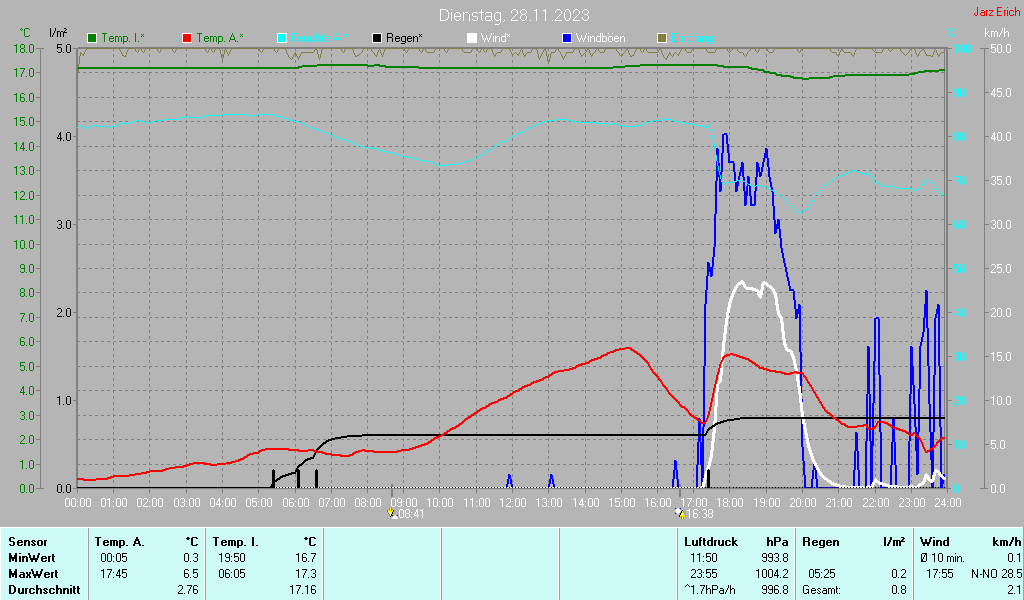Click the rain time '05:25'
Image resolution: width=1024 pixels, height=600 pixels.
pos(822,574)
